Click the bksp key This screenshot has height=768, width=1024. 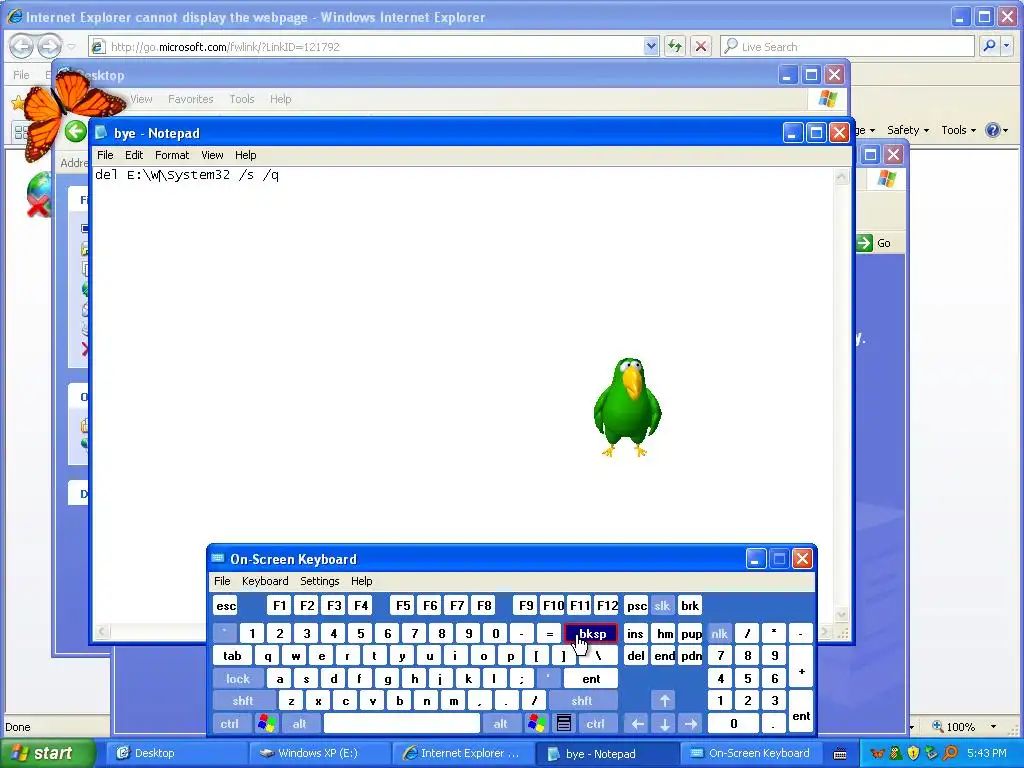[591, 633]
